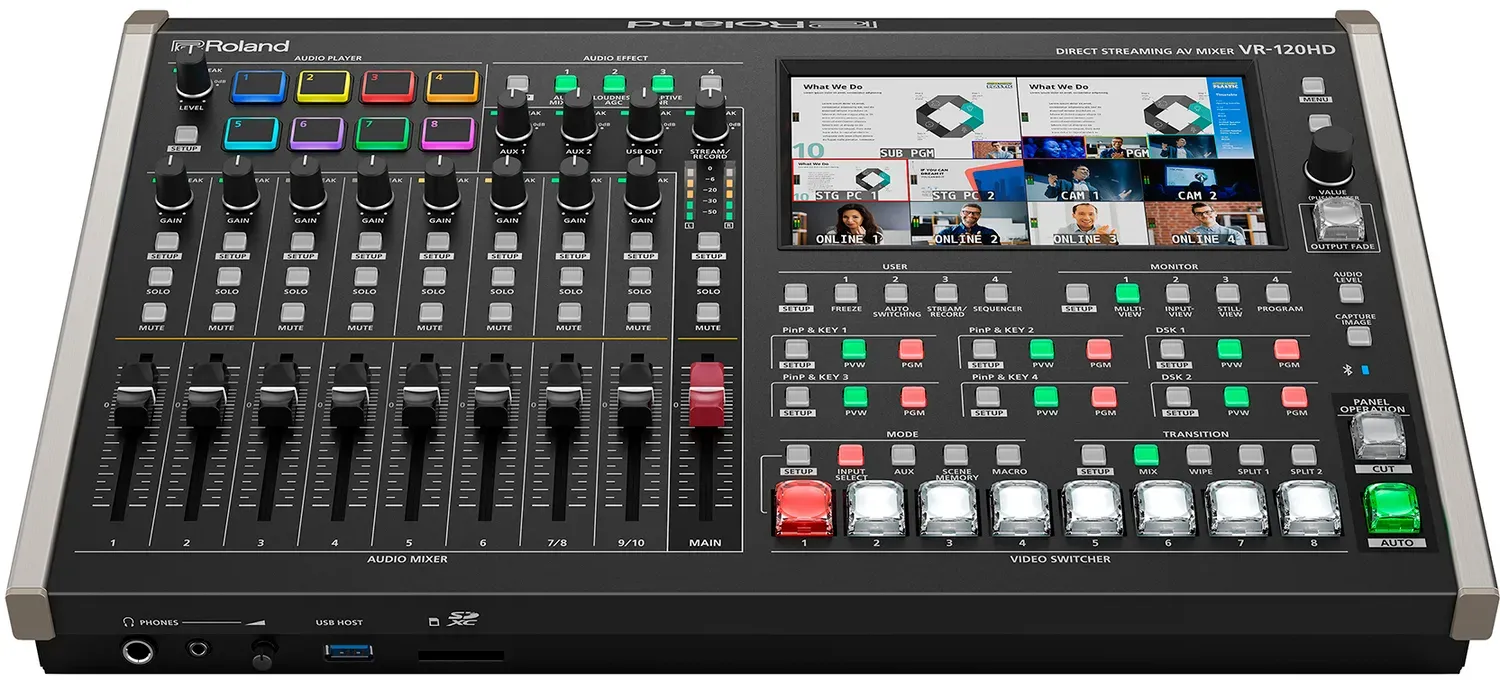The height and width of the screenshot is (680, 1500).
Task: Hit the green AUTO transition button
Action: tap(1393, 508)
